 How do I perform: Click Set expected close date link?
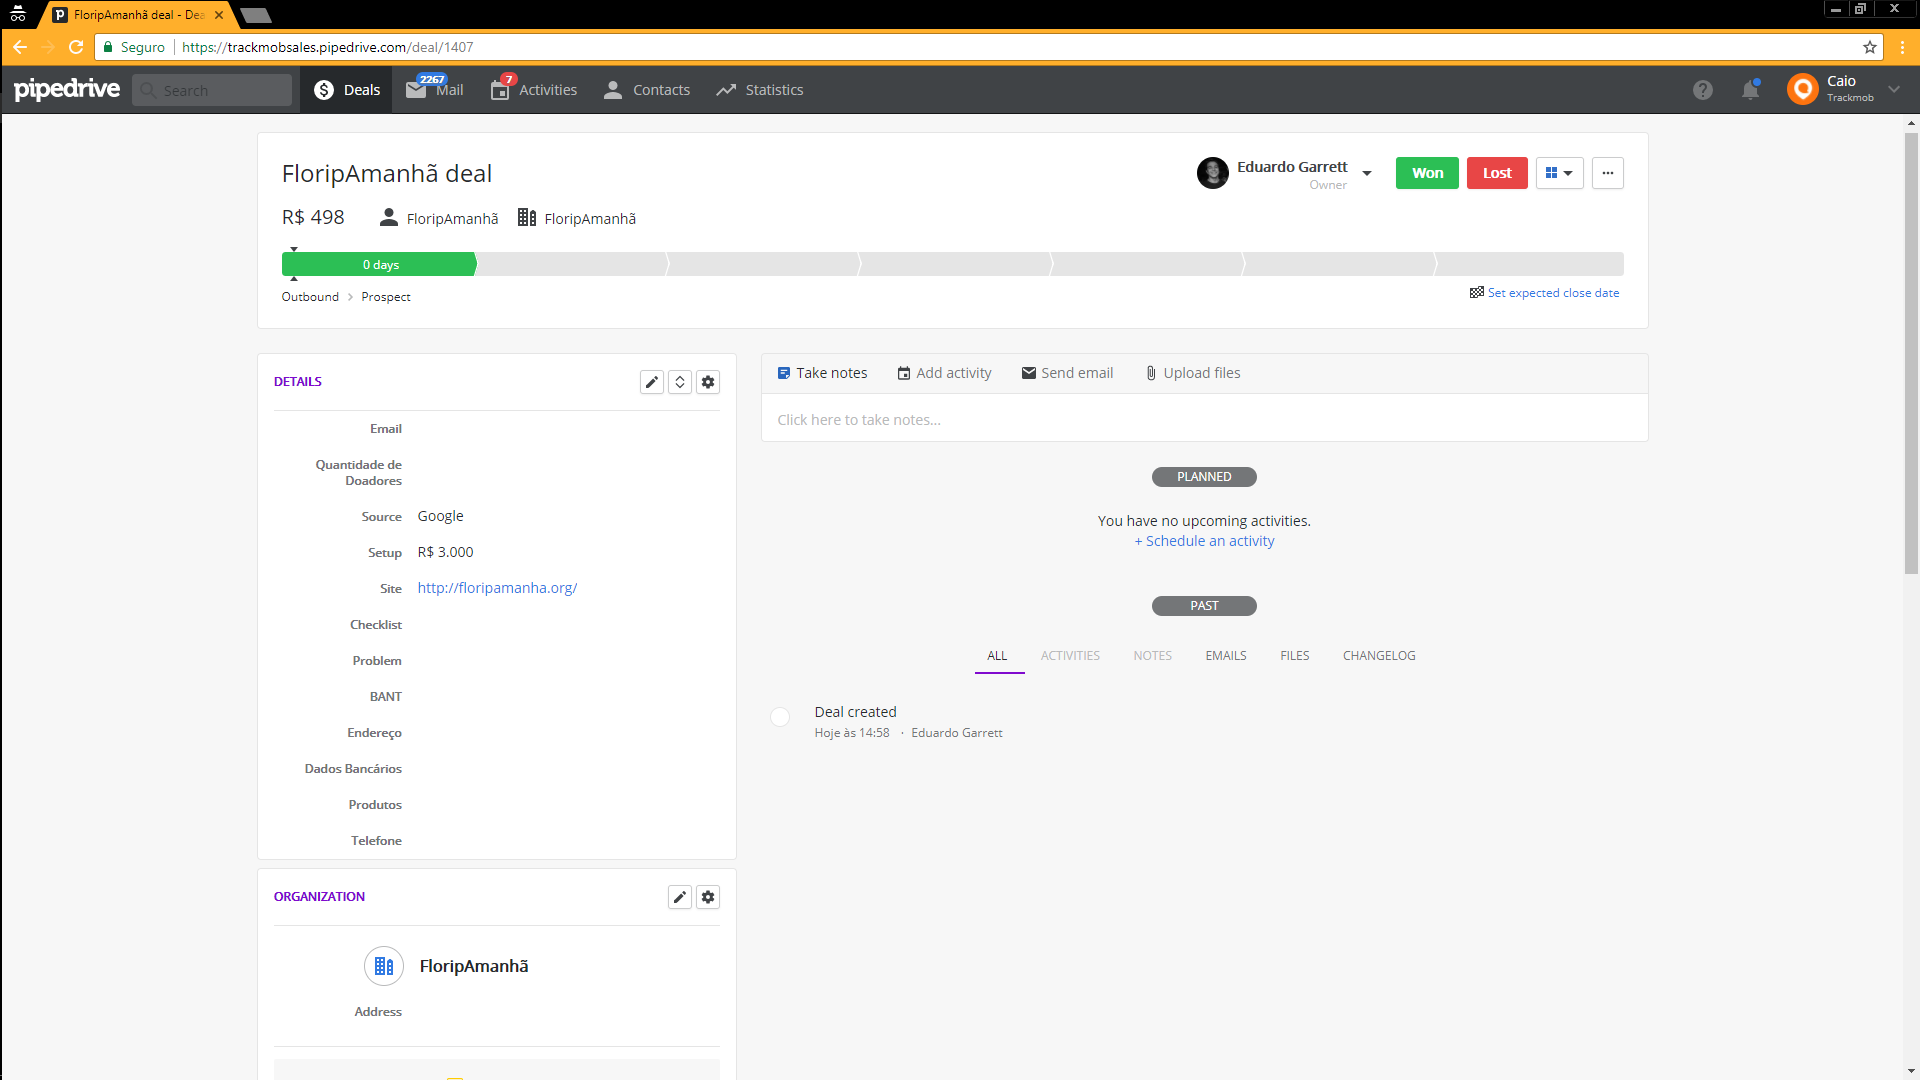click(x=1552, y=293)
